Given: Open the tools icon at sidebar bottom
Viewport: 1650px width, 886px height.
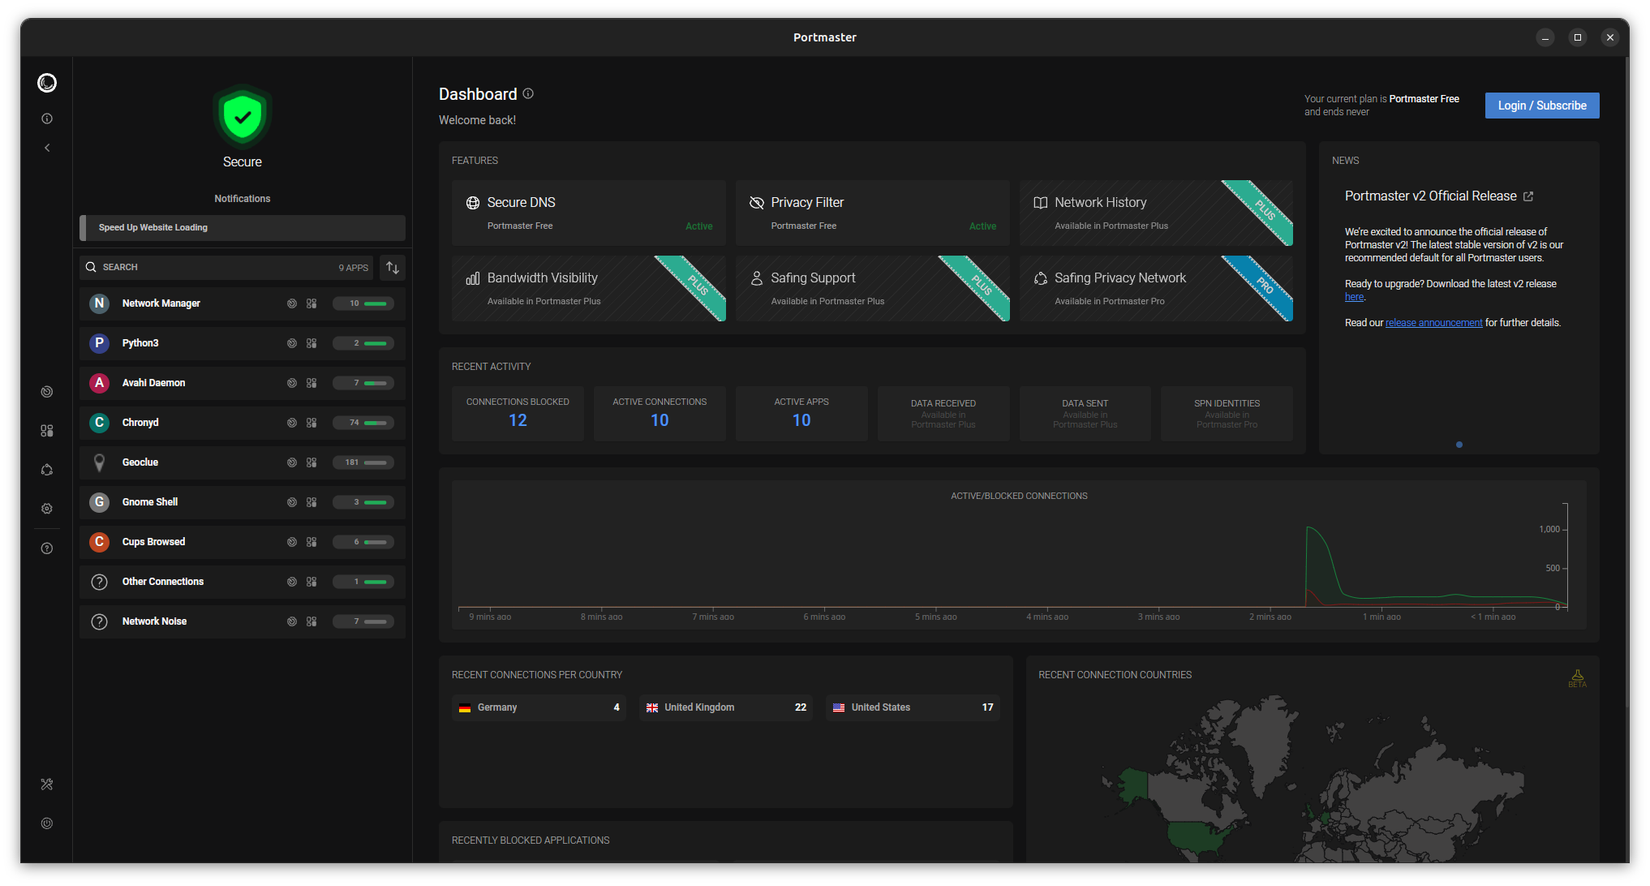Looking at the screenshot, I should tap(47, 785).
